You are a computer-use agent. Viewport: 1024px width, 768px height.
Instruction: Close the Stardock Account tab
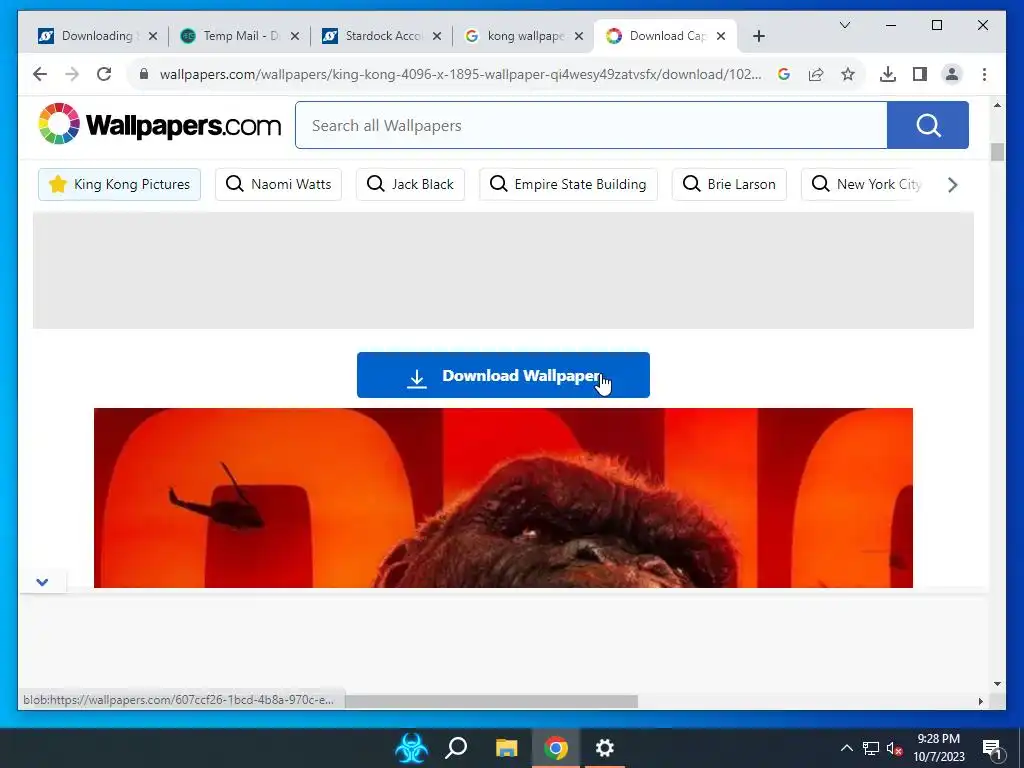click(437, 36)
